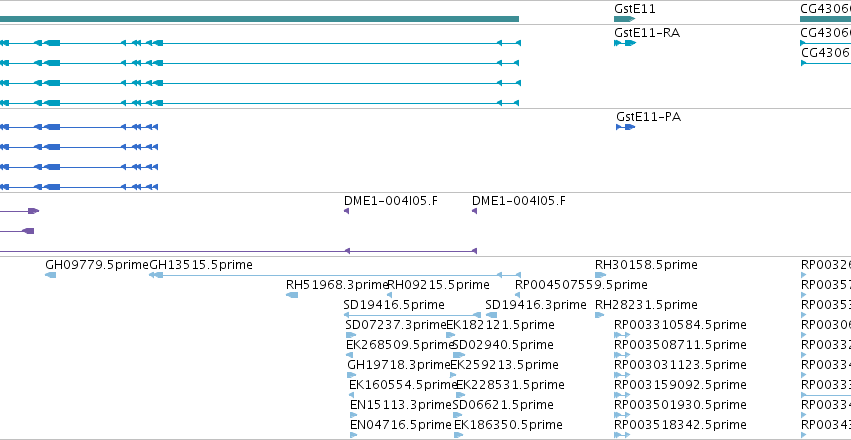
Task: Click the RH28231.5prime label
Action: (x=646, y=305)
